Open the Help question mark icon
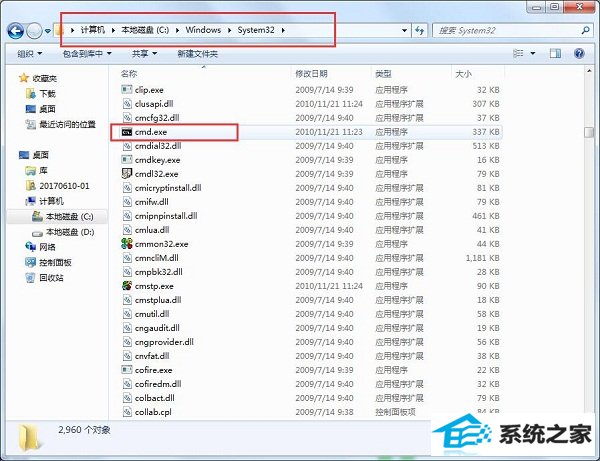The height and width of the screenshot is (461, 600). click(x=579, y=54)
